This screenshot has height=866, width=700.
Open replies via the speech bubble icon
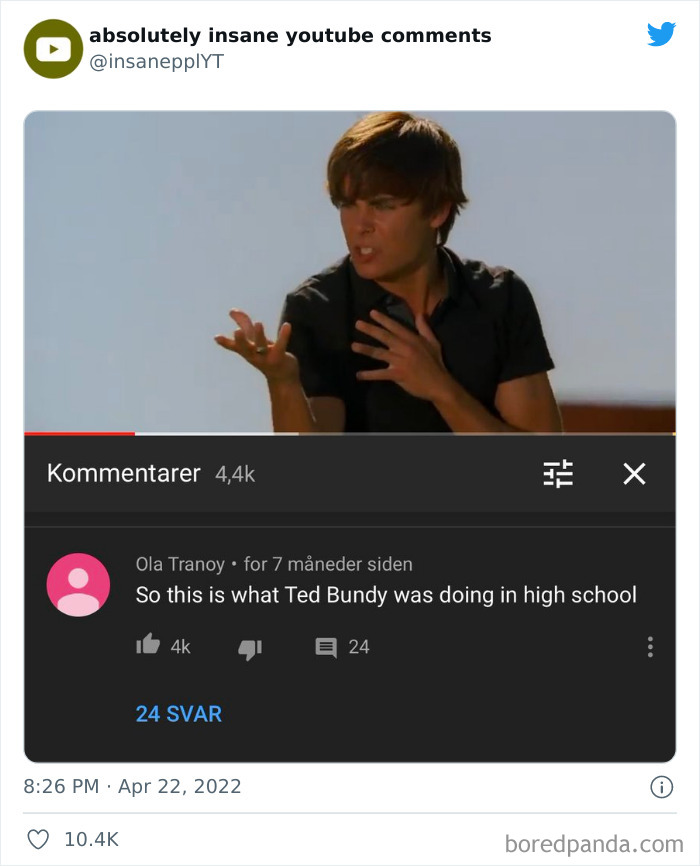coord(324,647)
